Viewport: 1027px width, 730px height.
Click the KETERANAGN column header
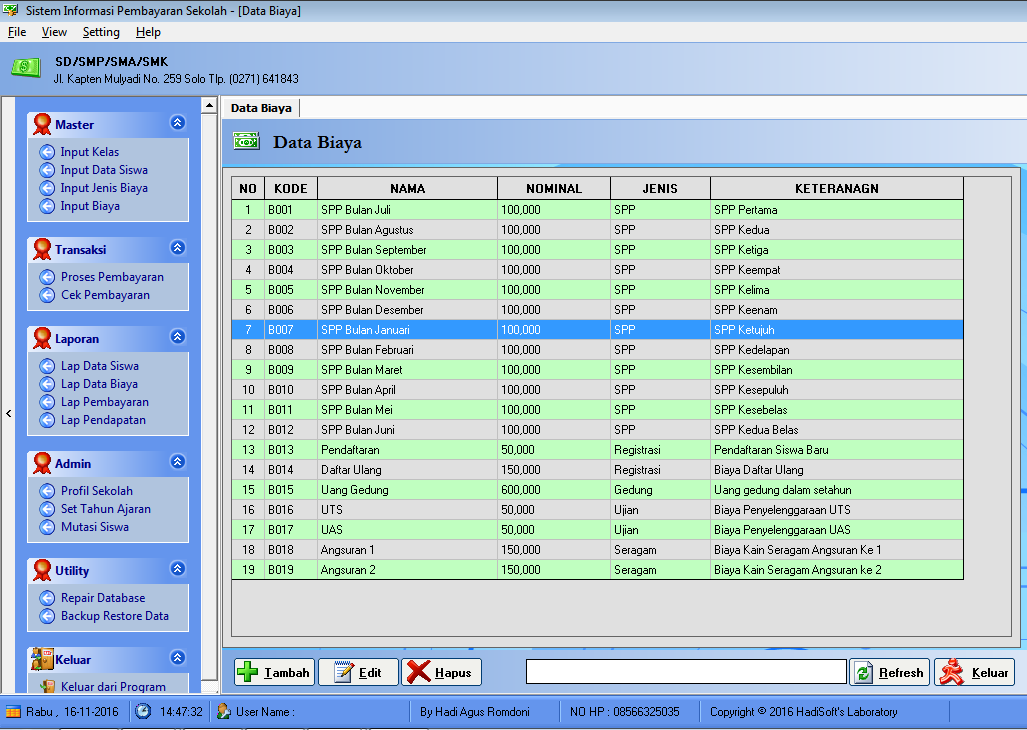[x=837, y=189]
